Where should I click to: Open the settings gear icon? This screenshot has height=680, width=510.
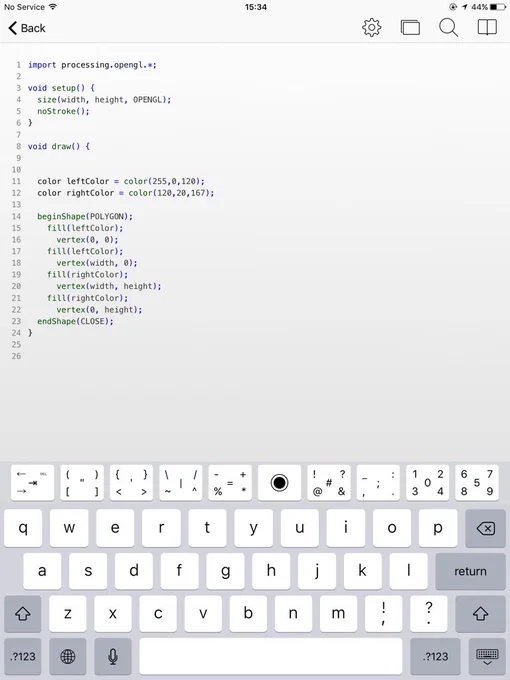[372, 28]
